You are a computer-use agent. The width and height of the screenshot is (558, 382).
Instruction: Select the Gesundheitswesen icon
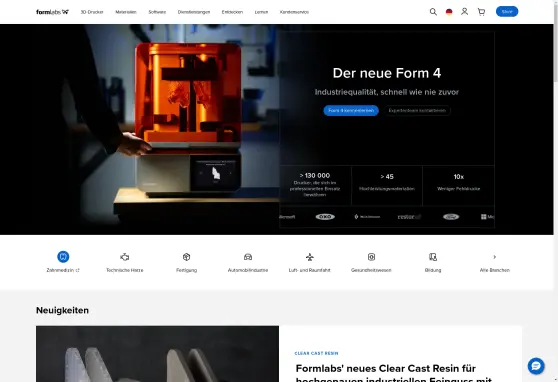pos(371,257)
